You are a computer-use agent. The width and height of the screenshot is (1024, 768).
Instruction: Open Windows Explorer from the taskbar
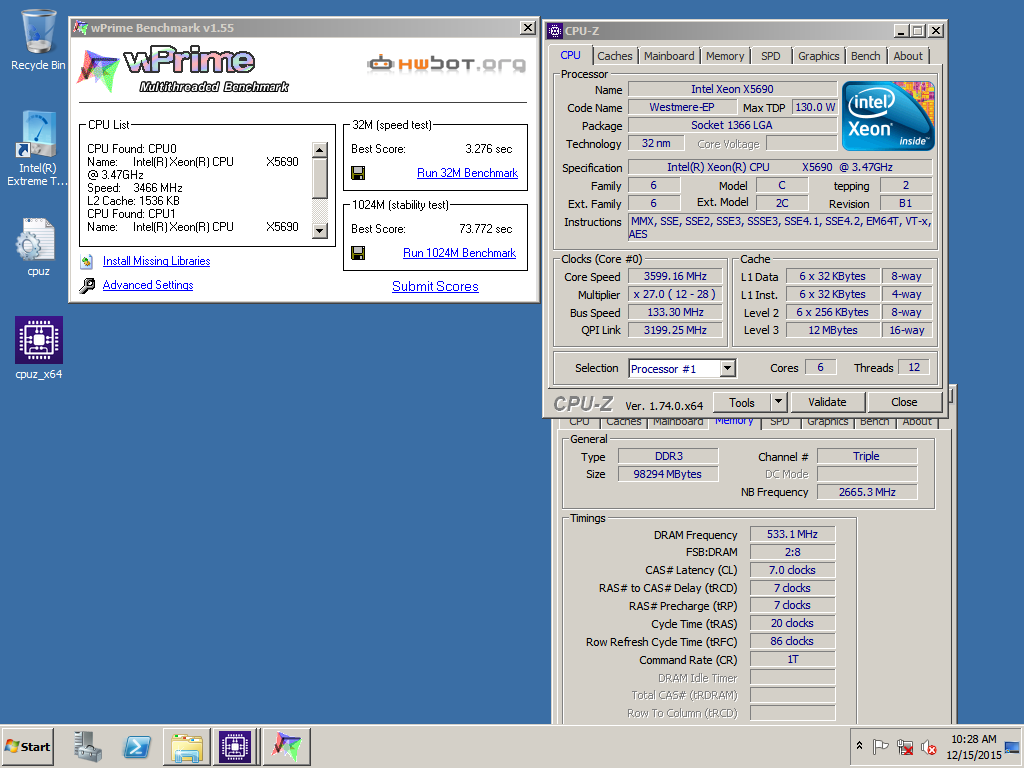point(186,746)
